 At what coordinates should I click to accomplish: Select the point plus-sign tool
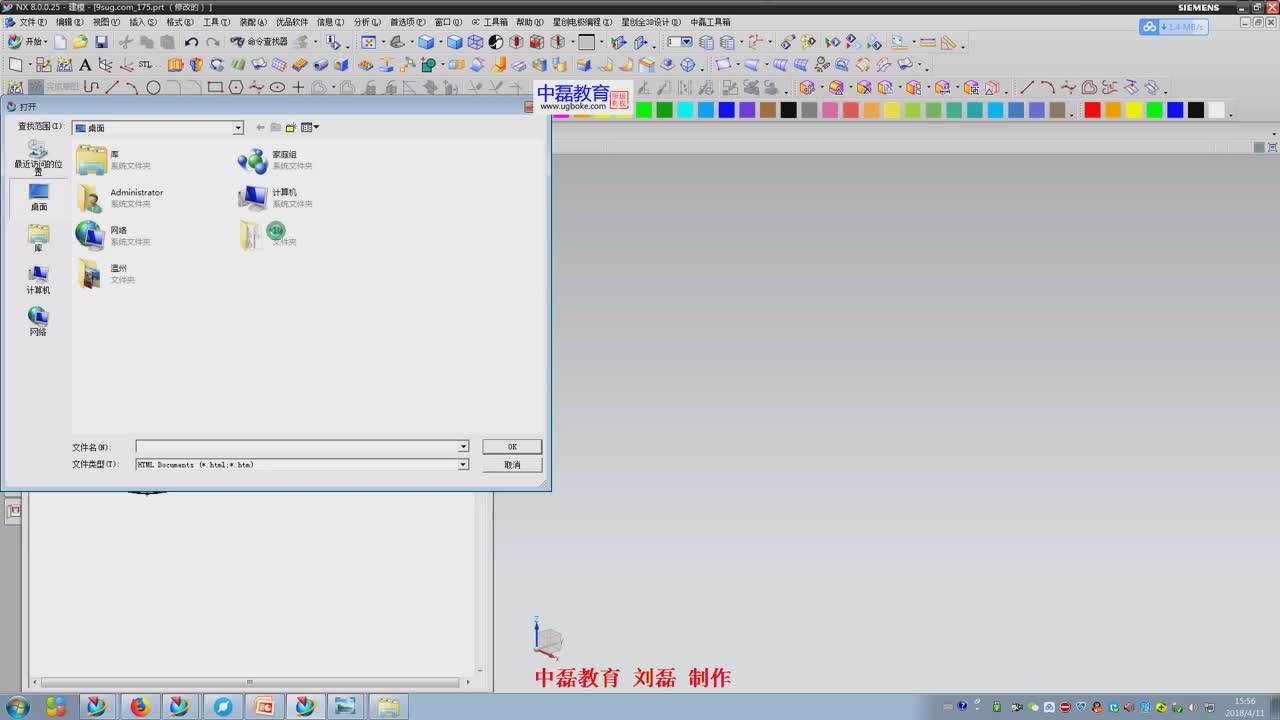point(298,88)
